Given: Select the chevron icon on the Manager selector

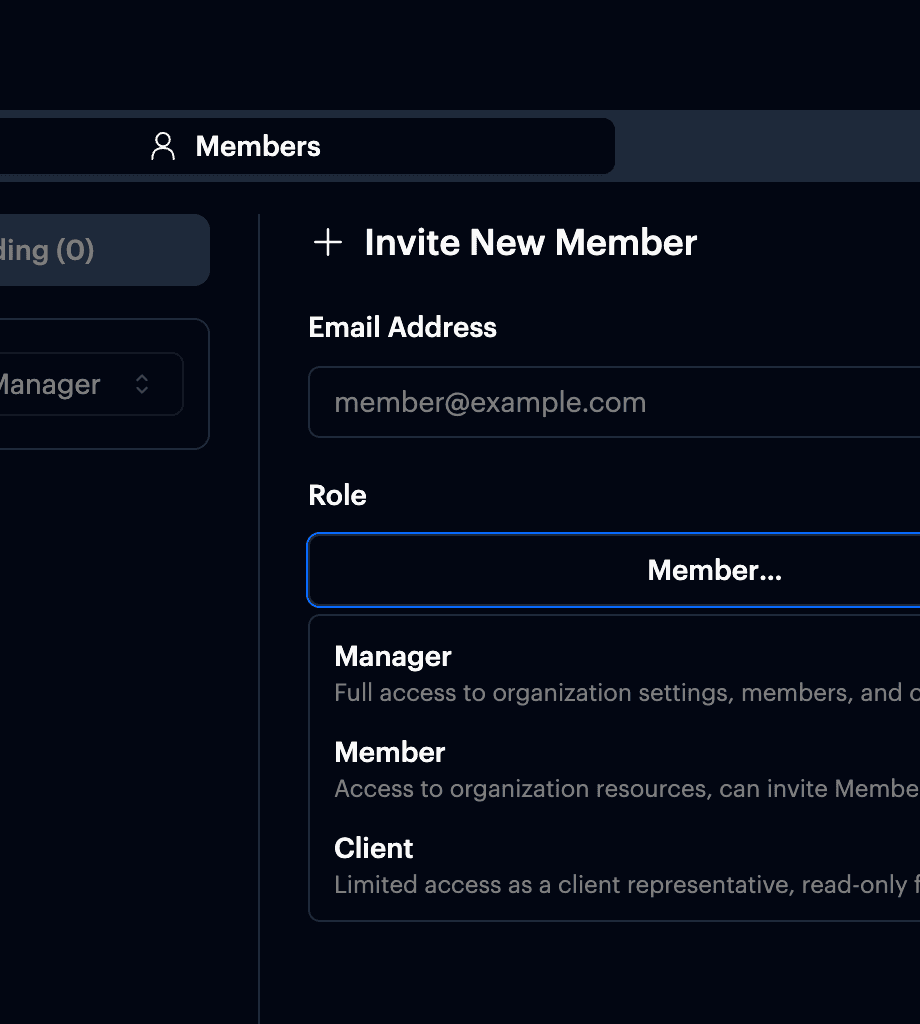Looking at the screenshot, I should (x=141, y=384).
